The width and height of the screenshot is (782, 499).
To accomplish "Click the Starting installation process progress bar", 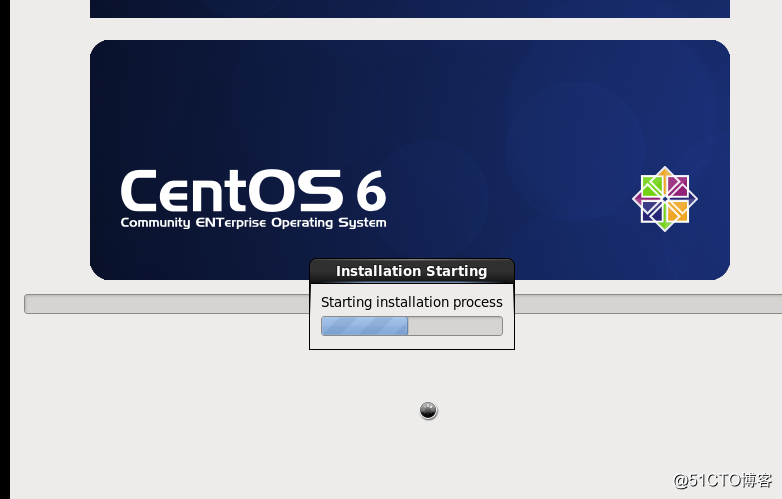I will [411, 326].
